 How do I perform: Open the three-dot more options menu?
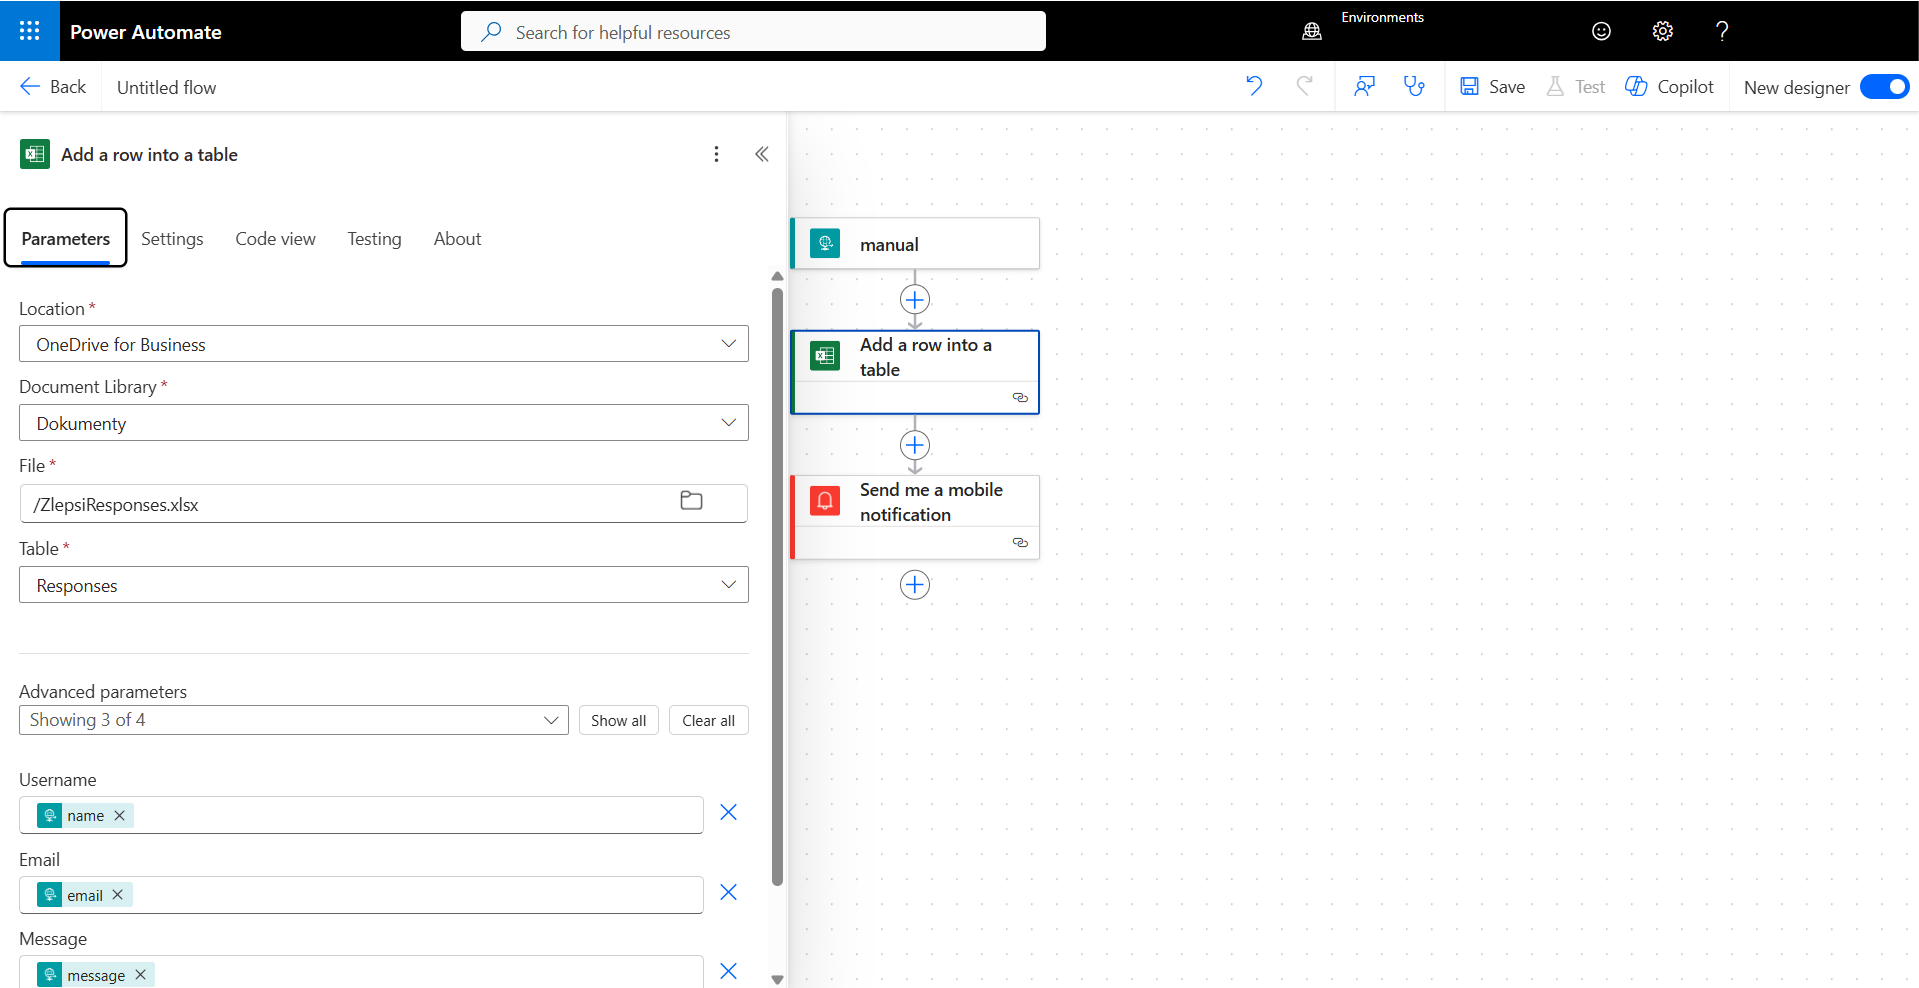pos(716,154)
